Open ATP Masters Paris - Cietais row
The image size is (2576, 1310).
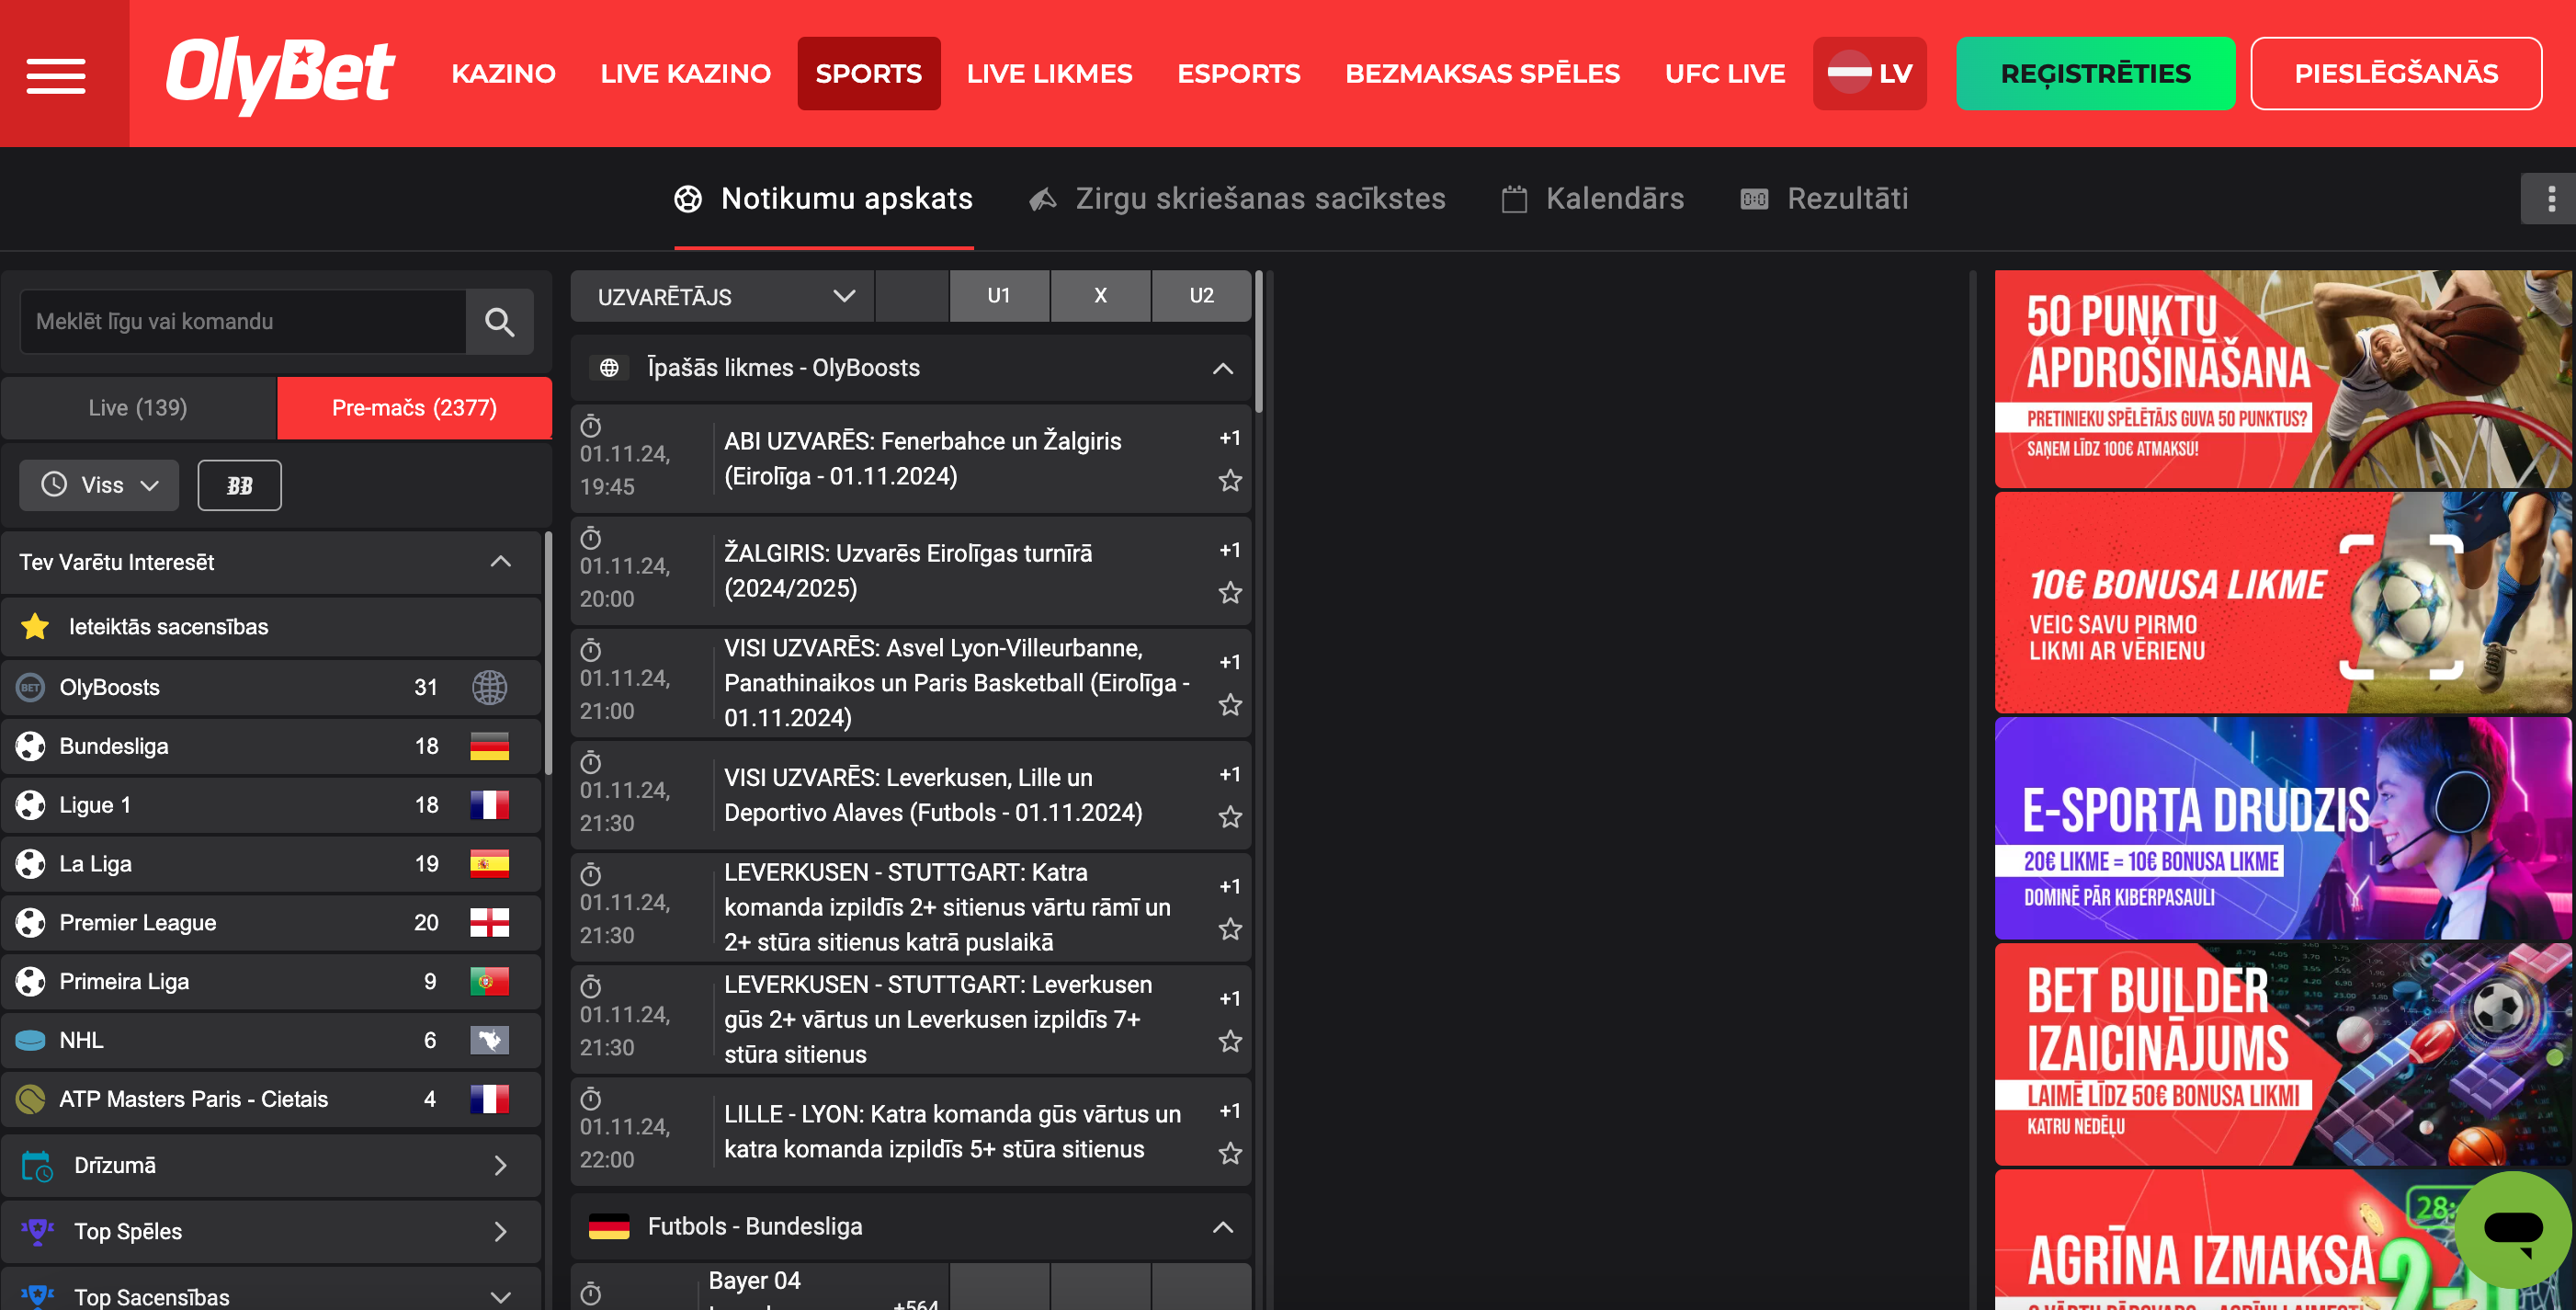tap(271, 1099)
